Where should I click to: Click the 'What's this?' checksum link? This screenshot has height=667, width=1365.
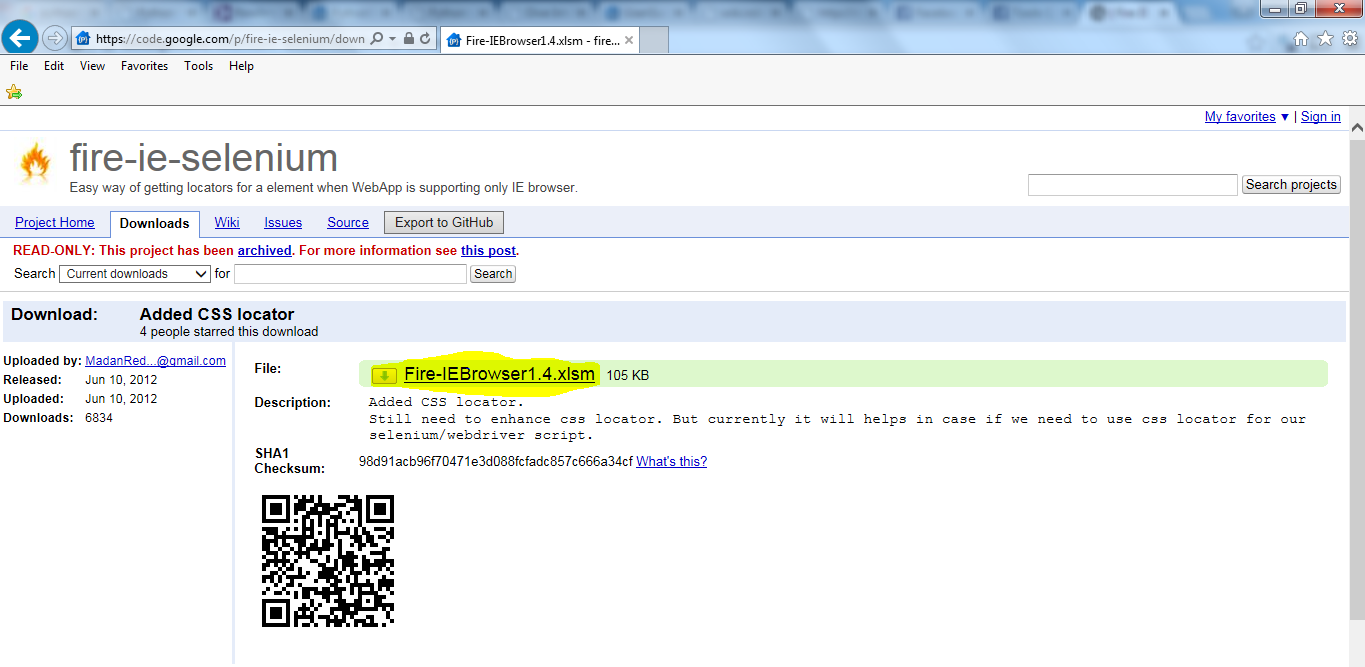[x=671, y=461]
